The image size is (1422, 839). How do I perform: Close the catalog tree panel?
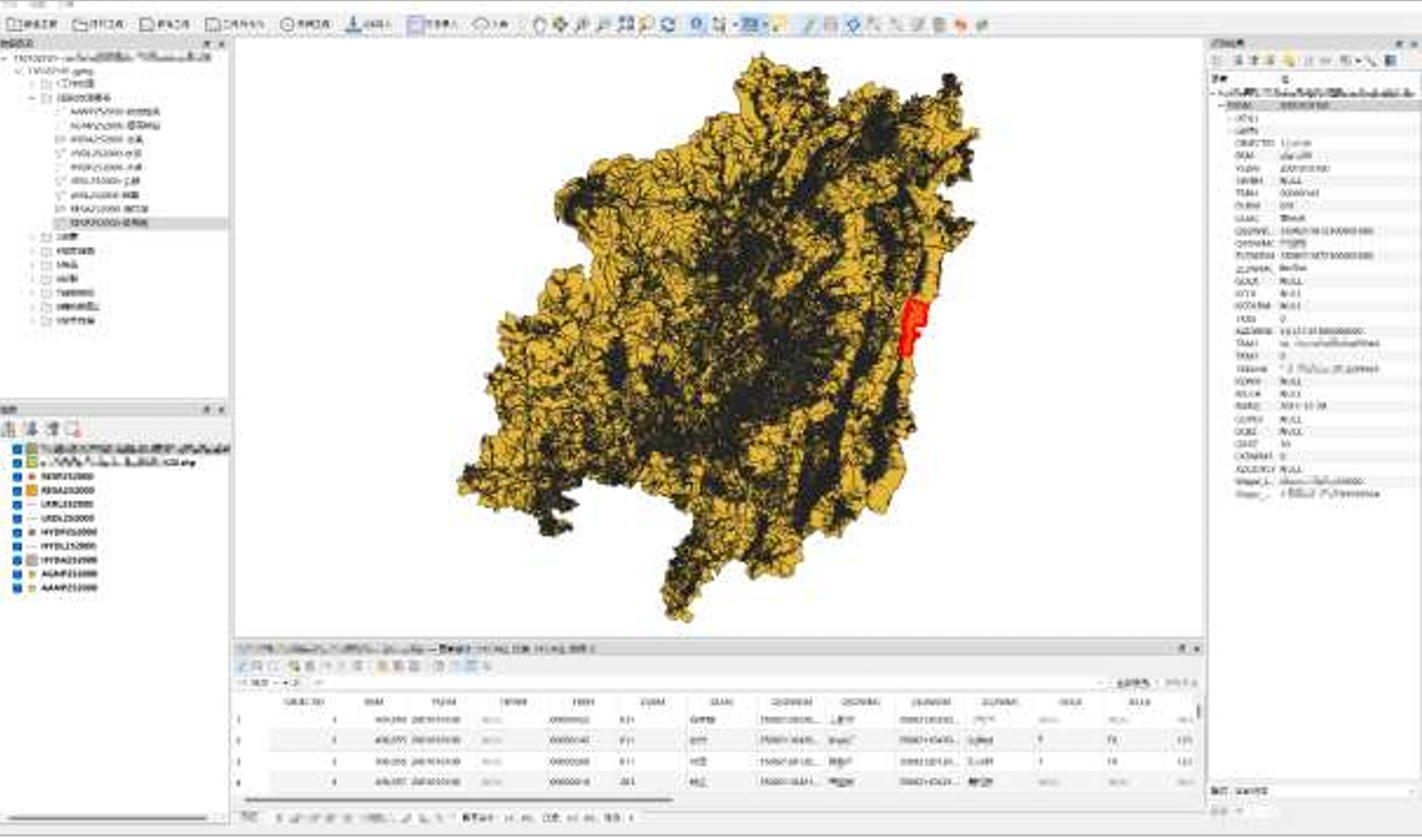[221, 44]
